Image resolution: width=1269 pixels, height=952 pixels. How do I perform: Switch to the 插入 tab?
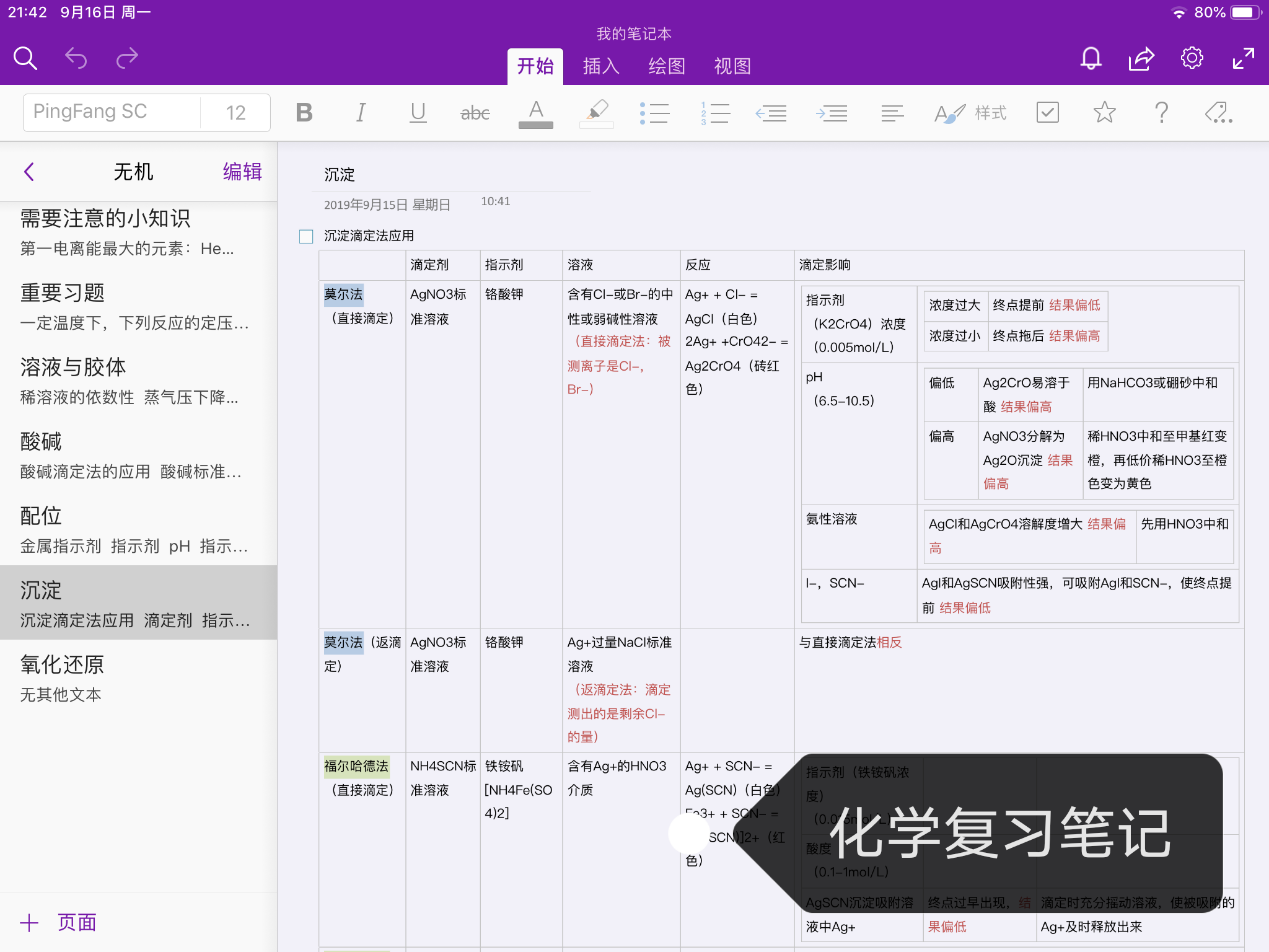(601, 66)
